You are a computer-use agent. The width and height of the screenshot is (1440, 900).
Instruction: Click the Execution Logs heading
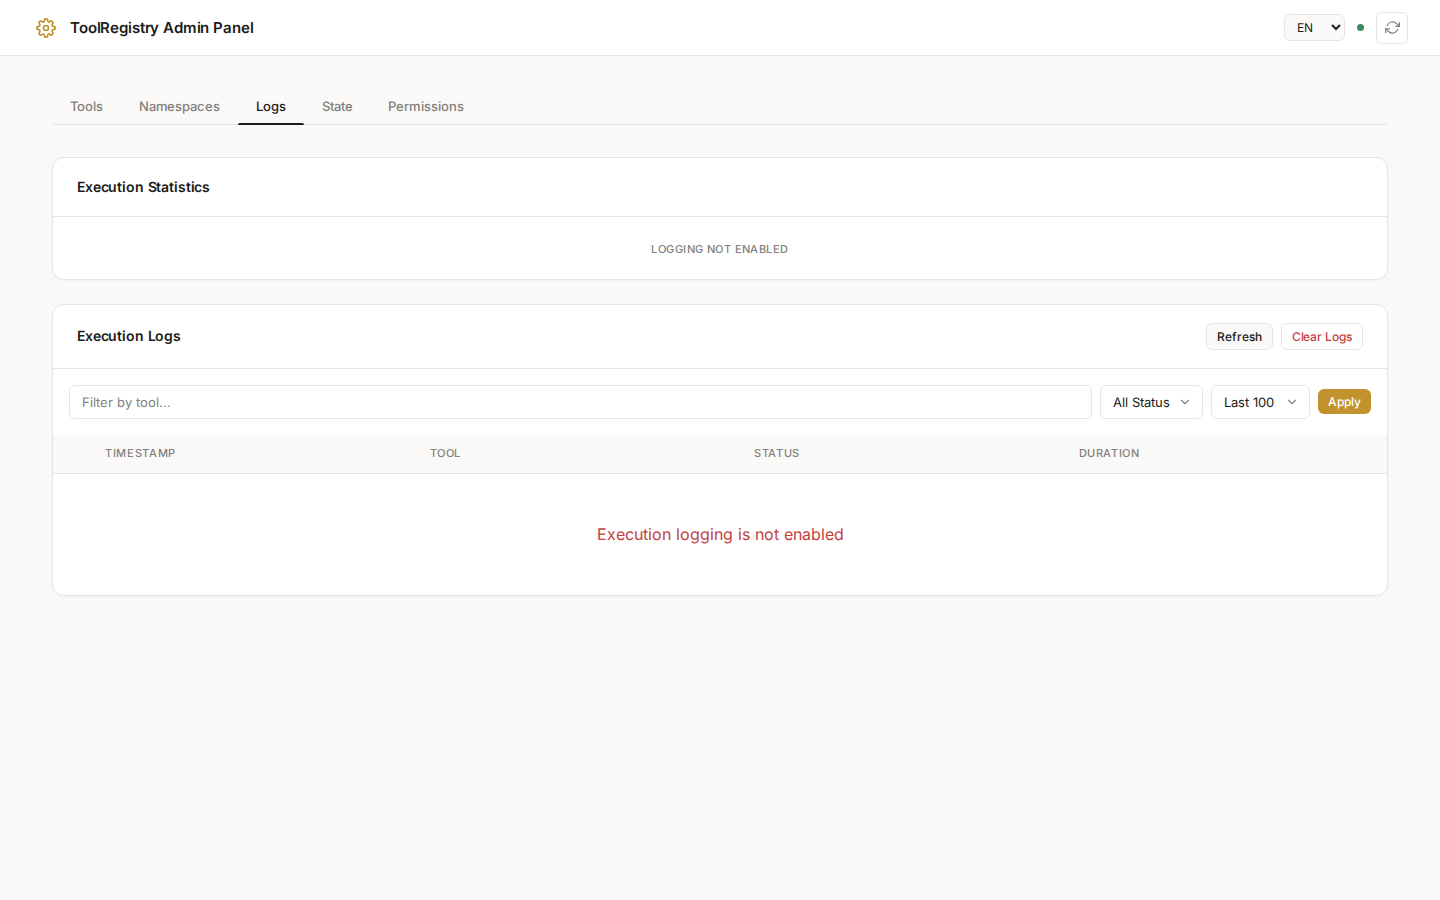coord(129,336)
